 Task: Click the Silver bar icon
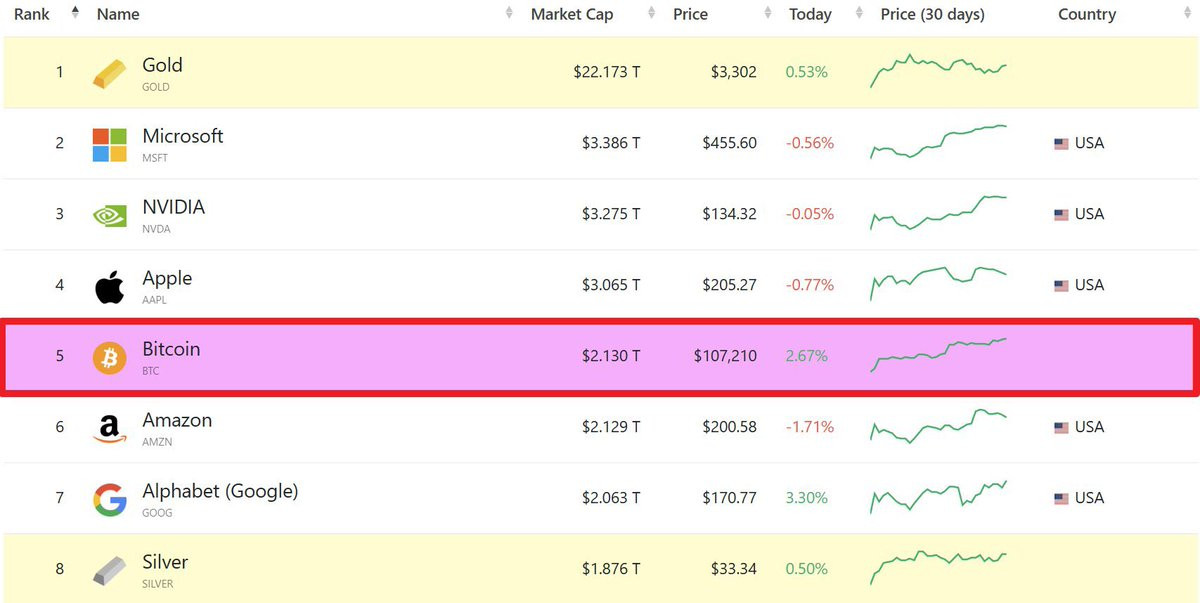(x=110, y=570)
